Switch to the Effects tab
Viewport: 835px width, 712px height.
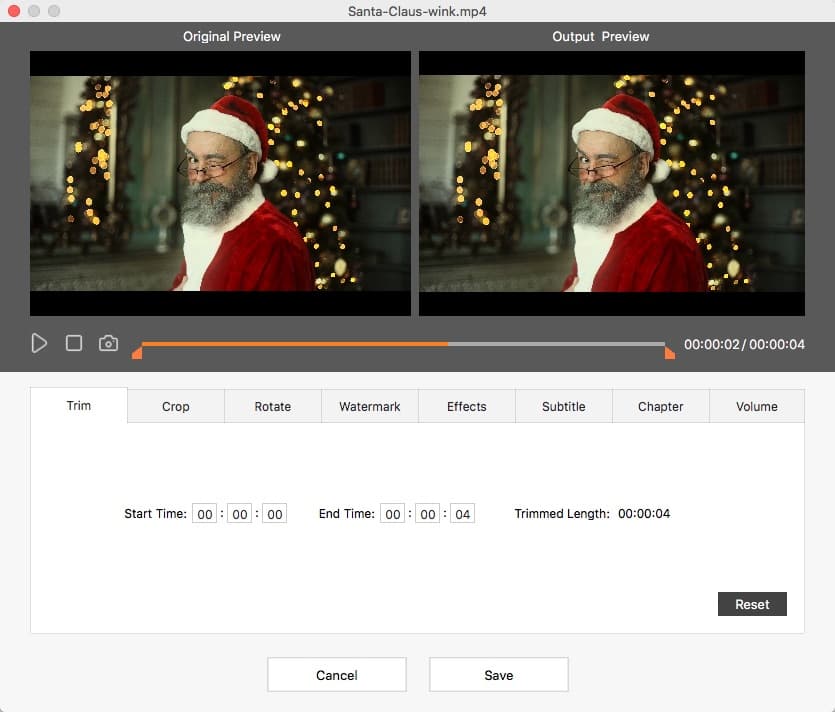pos(466,406)
